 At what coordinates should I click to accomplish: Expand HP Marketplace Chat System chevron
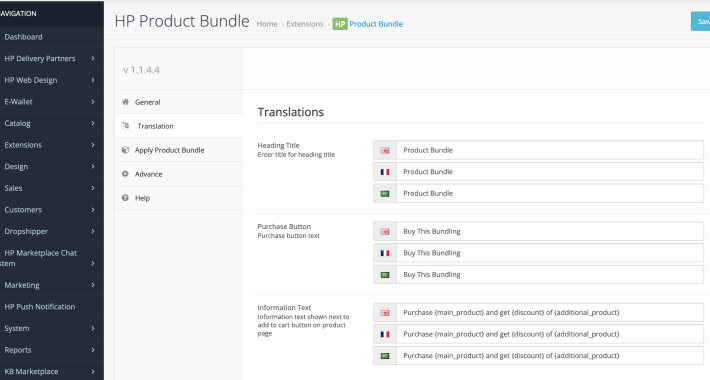click(x=93, y=264)
